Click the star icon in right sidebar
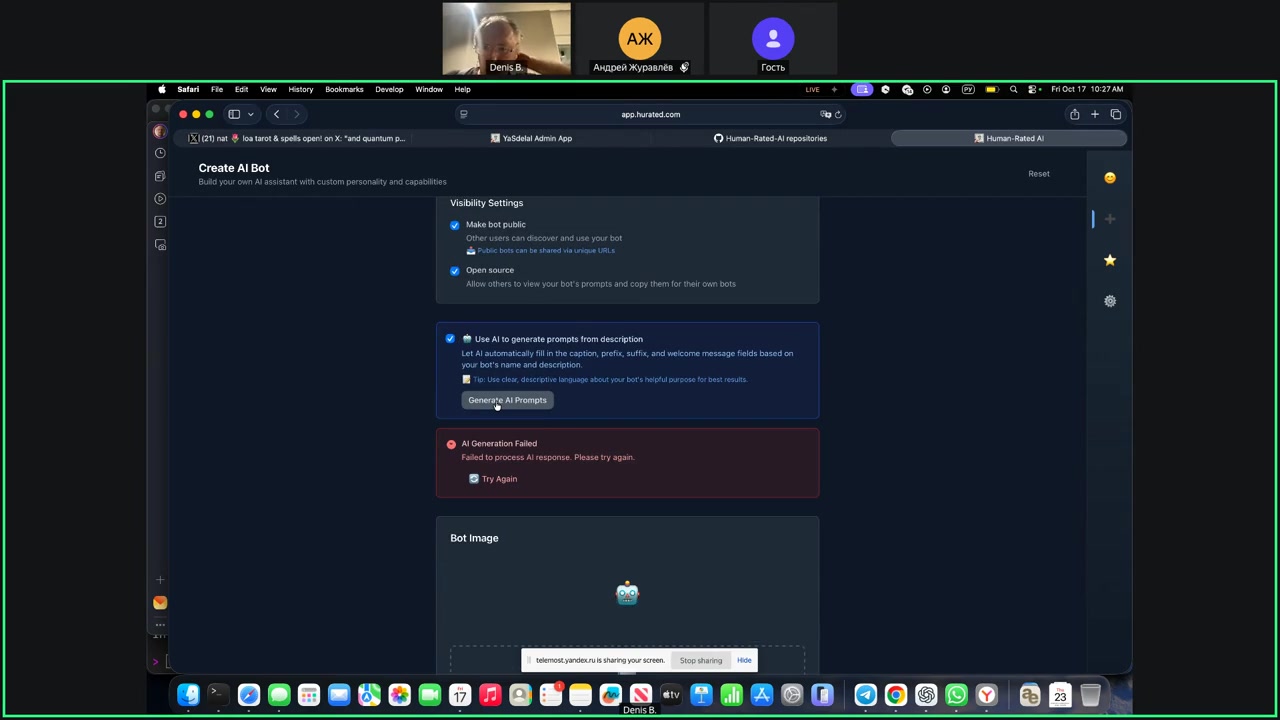Screen dimensions: 1280x720 pos(1109,260)
